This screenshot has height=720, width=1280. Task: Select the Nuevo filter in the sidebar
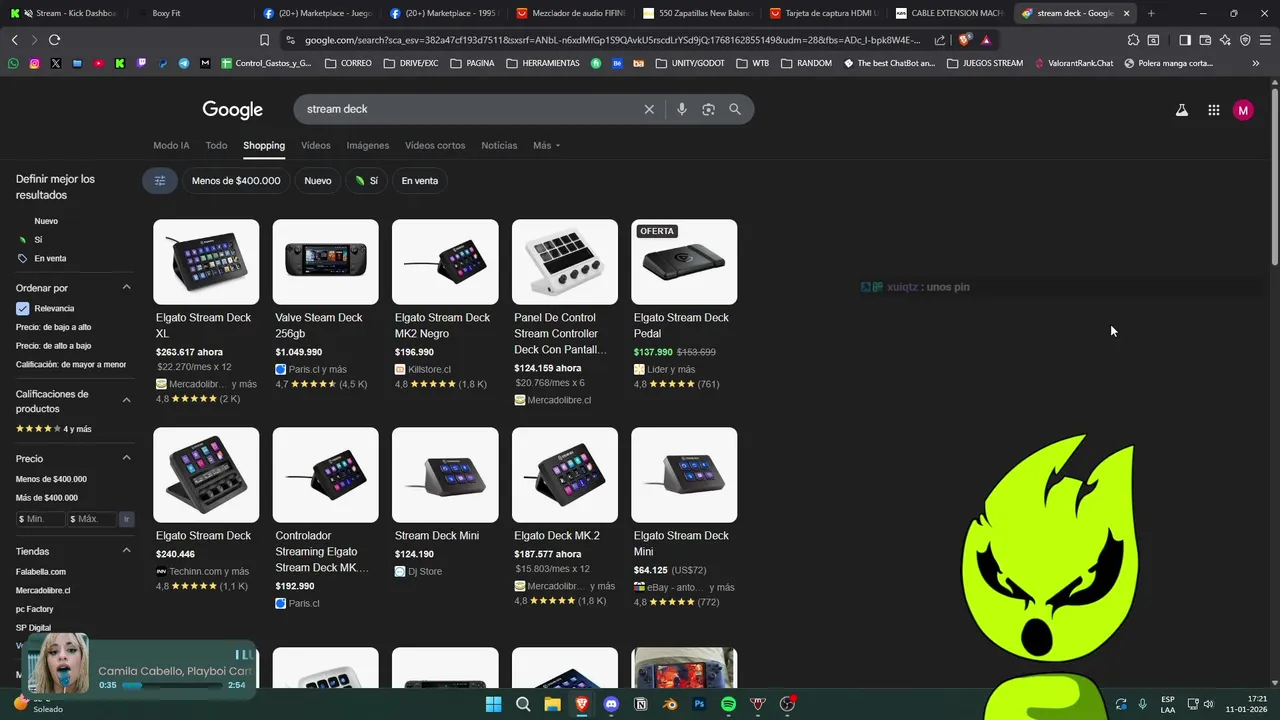coord(46,221)
